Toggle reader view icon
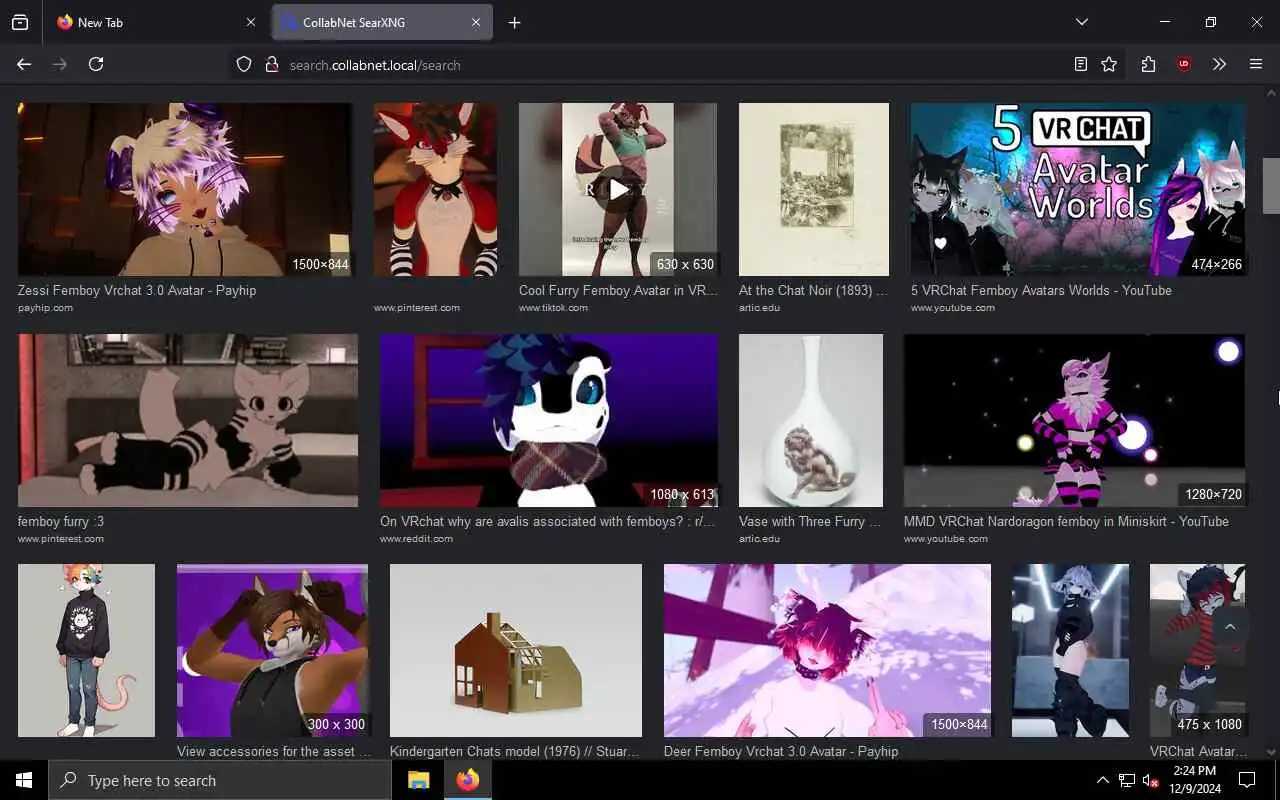Screen dimensions: 1280x800 pos(1081,64)
